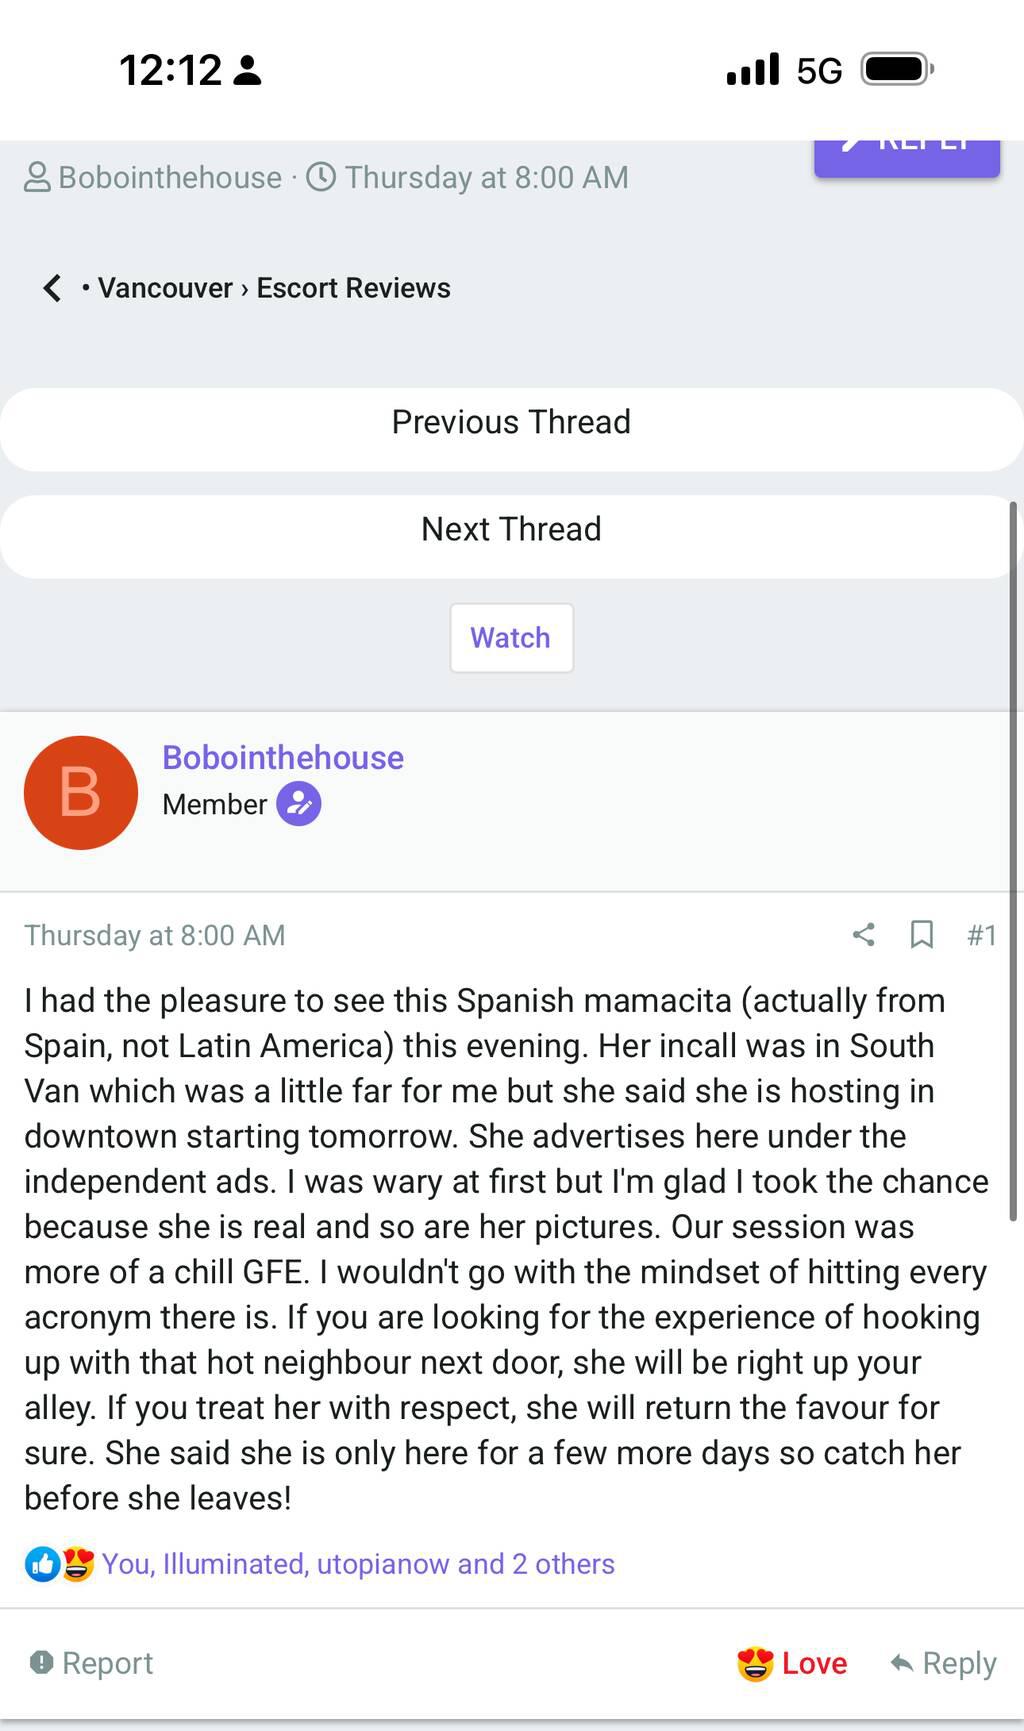Bookmark this post with bookmark icon
Viewport: 1024px width, 1731px height.
pyautogui.click(x=921, y=935)
